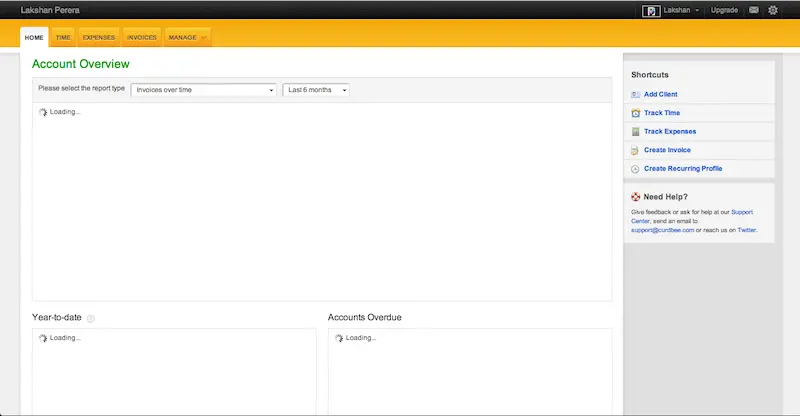Click the Create Recurring Profile link
Image resolution: width=800 pixels, height=416 pixels.
(683, 168)
